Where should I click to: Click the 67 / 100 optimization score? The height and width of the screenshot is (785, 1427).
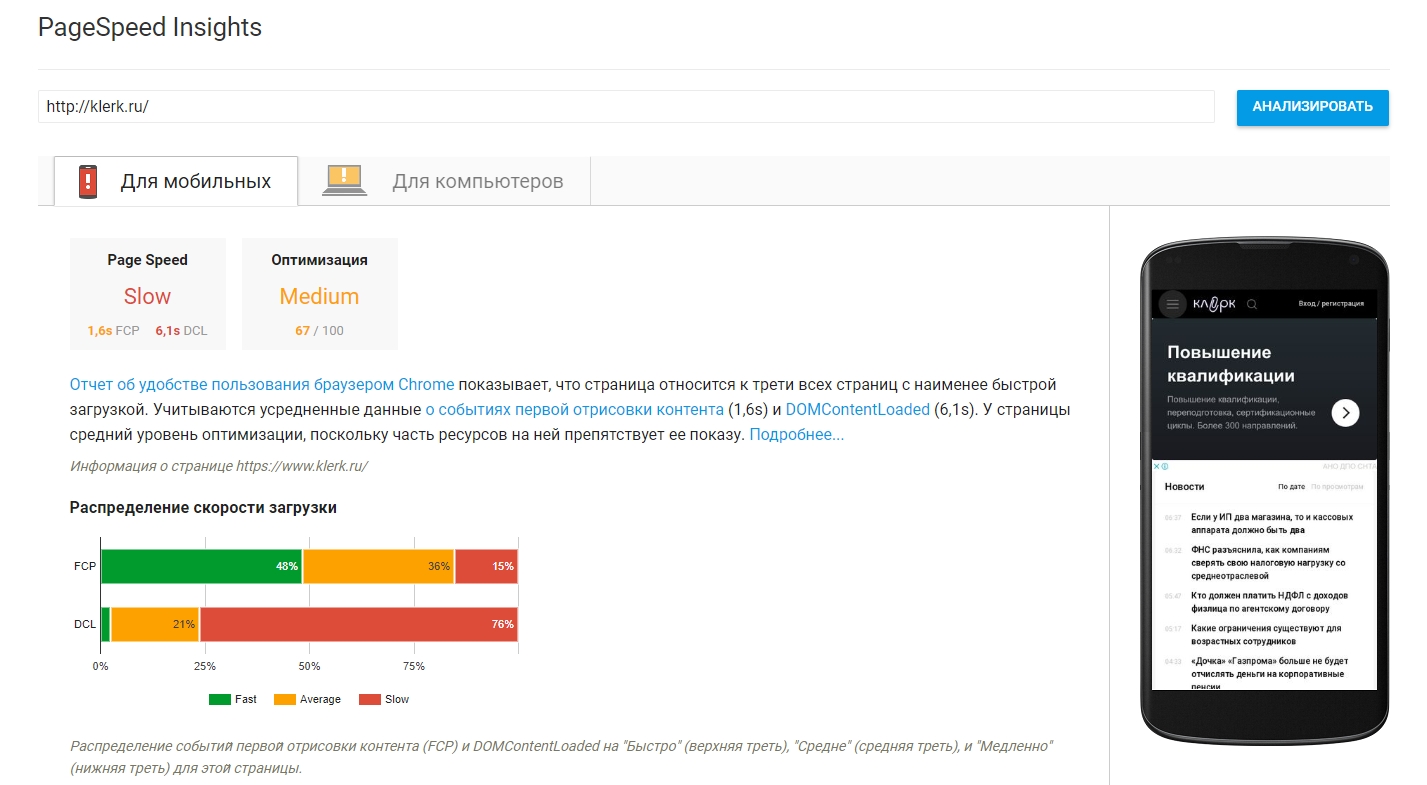(x=319, y=331)
